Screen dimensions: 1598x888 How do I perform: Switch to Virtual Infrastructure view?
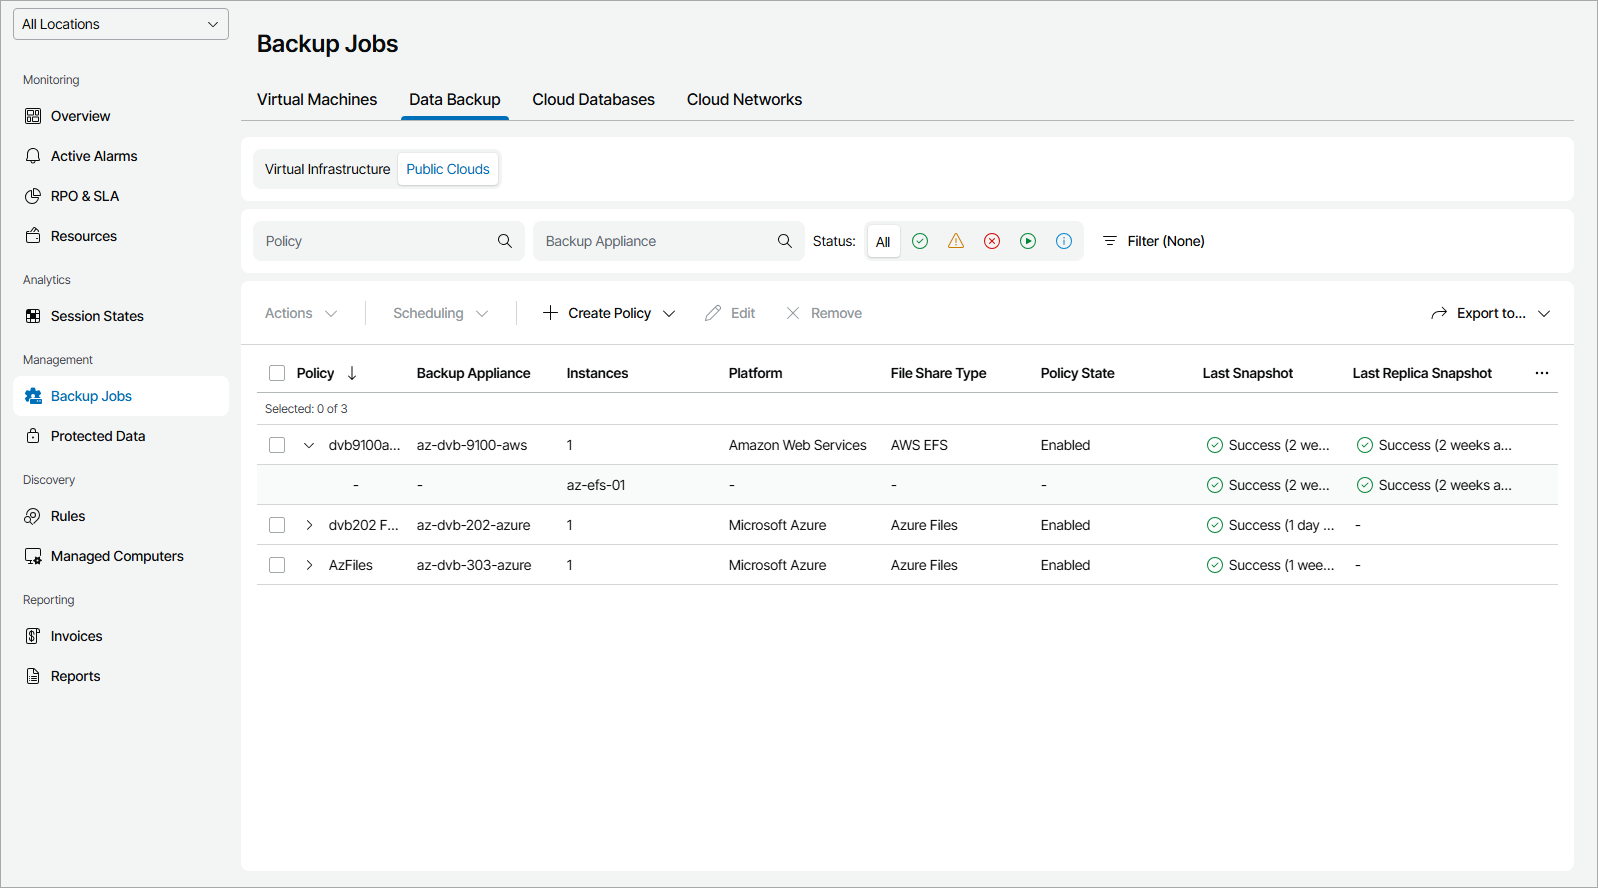click(327, 169)
